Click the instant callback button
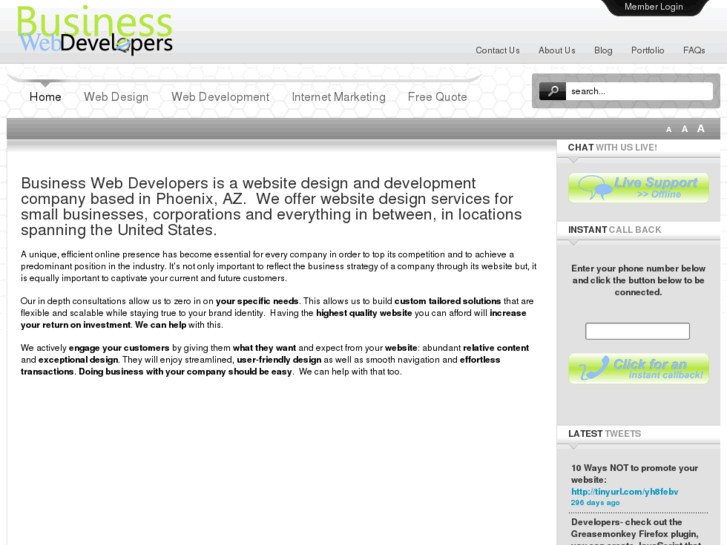The image size is (727, 545). click(x=638, y=369)
